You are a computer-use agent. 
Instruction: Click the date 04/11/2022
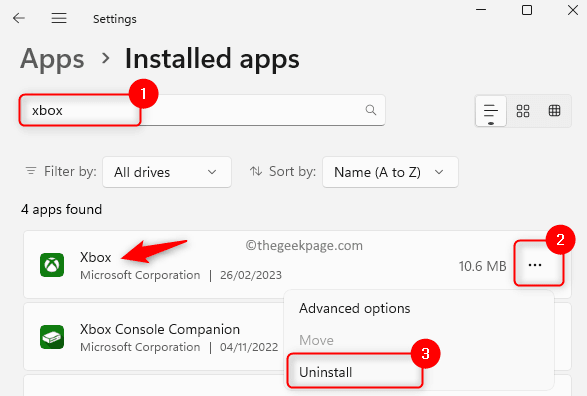coord(249,347)
